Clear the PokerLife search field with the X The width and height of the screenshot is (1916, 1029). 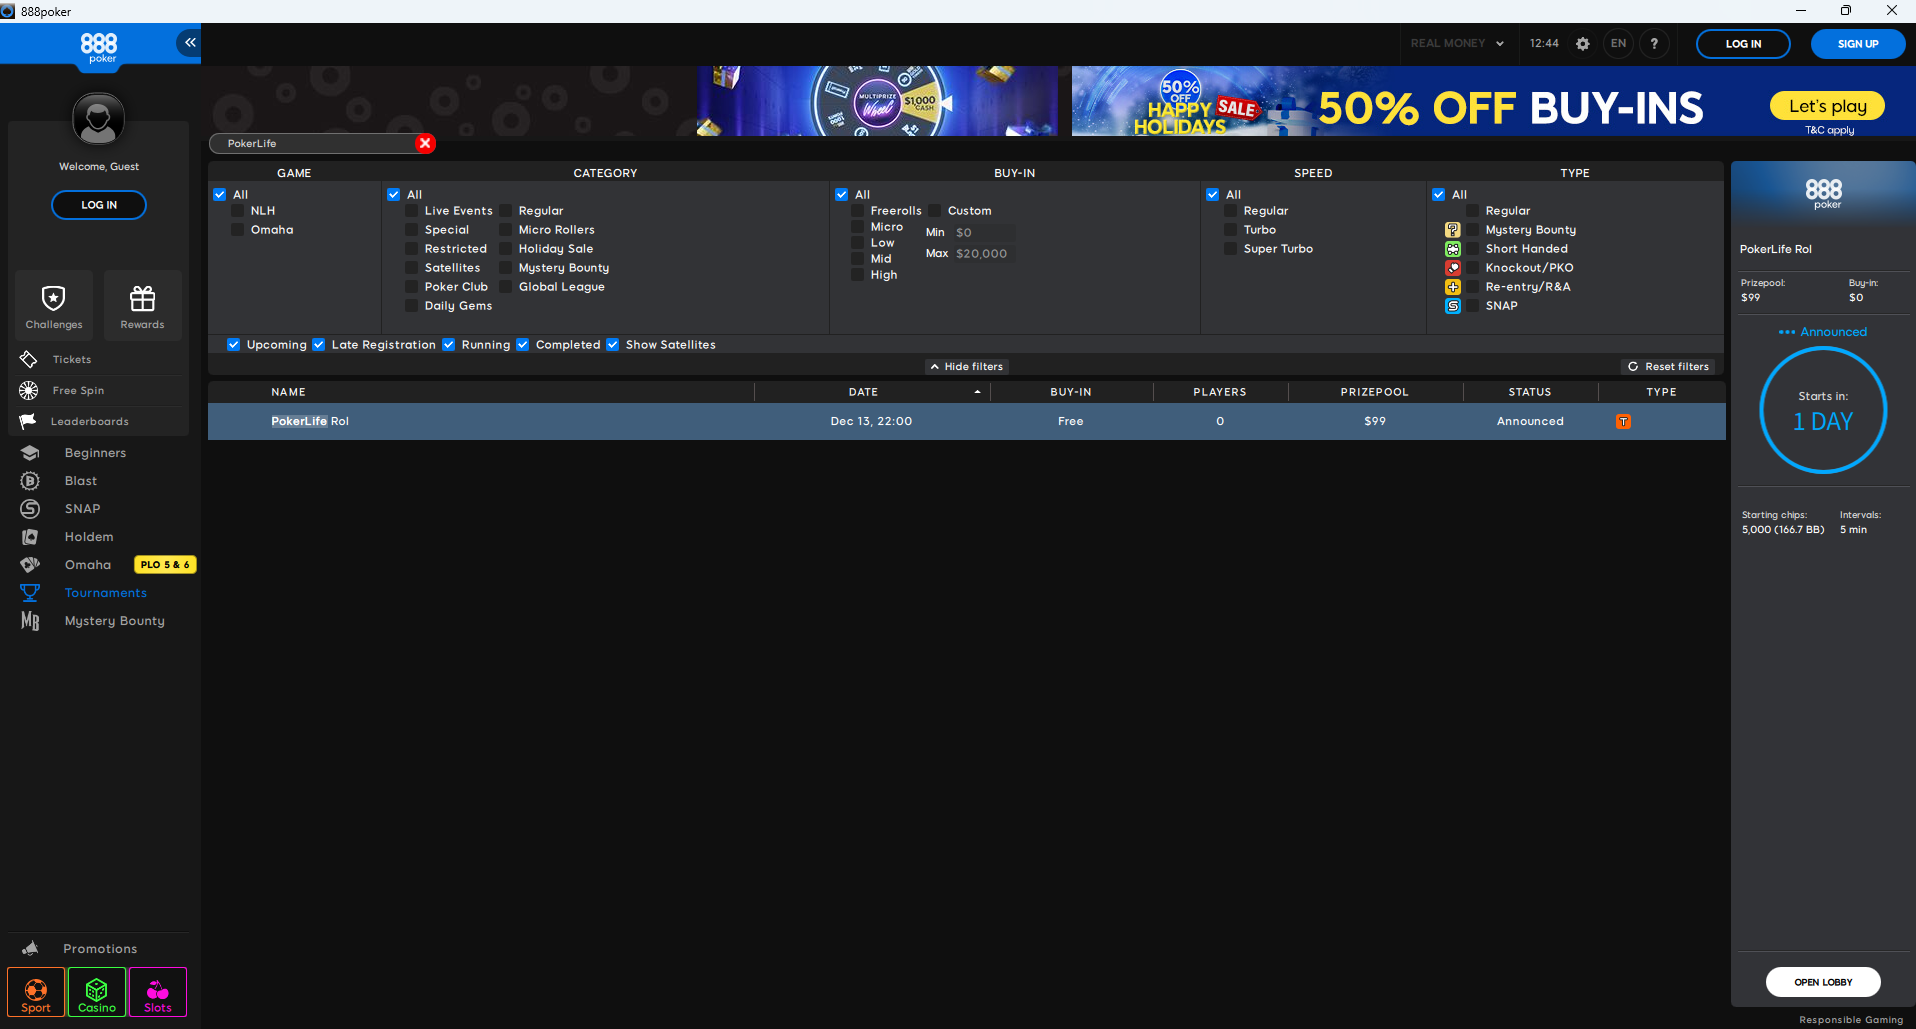tap(425, 143)
